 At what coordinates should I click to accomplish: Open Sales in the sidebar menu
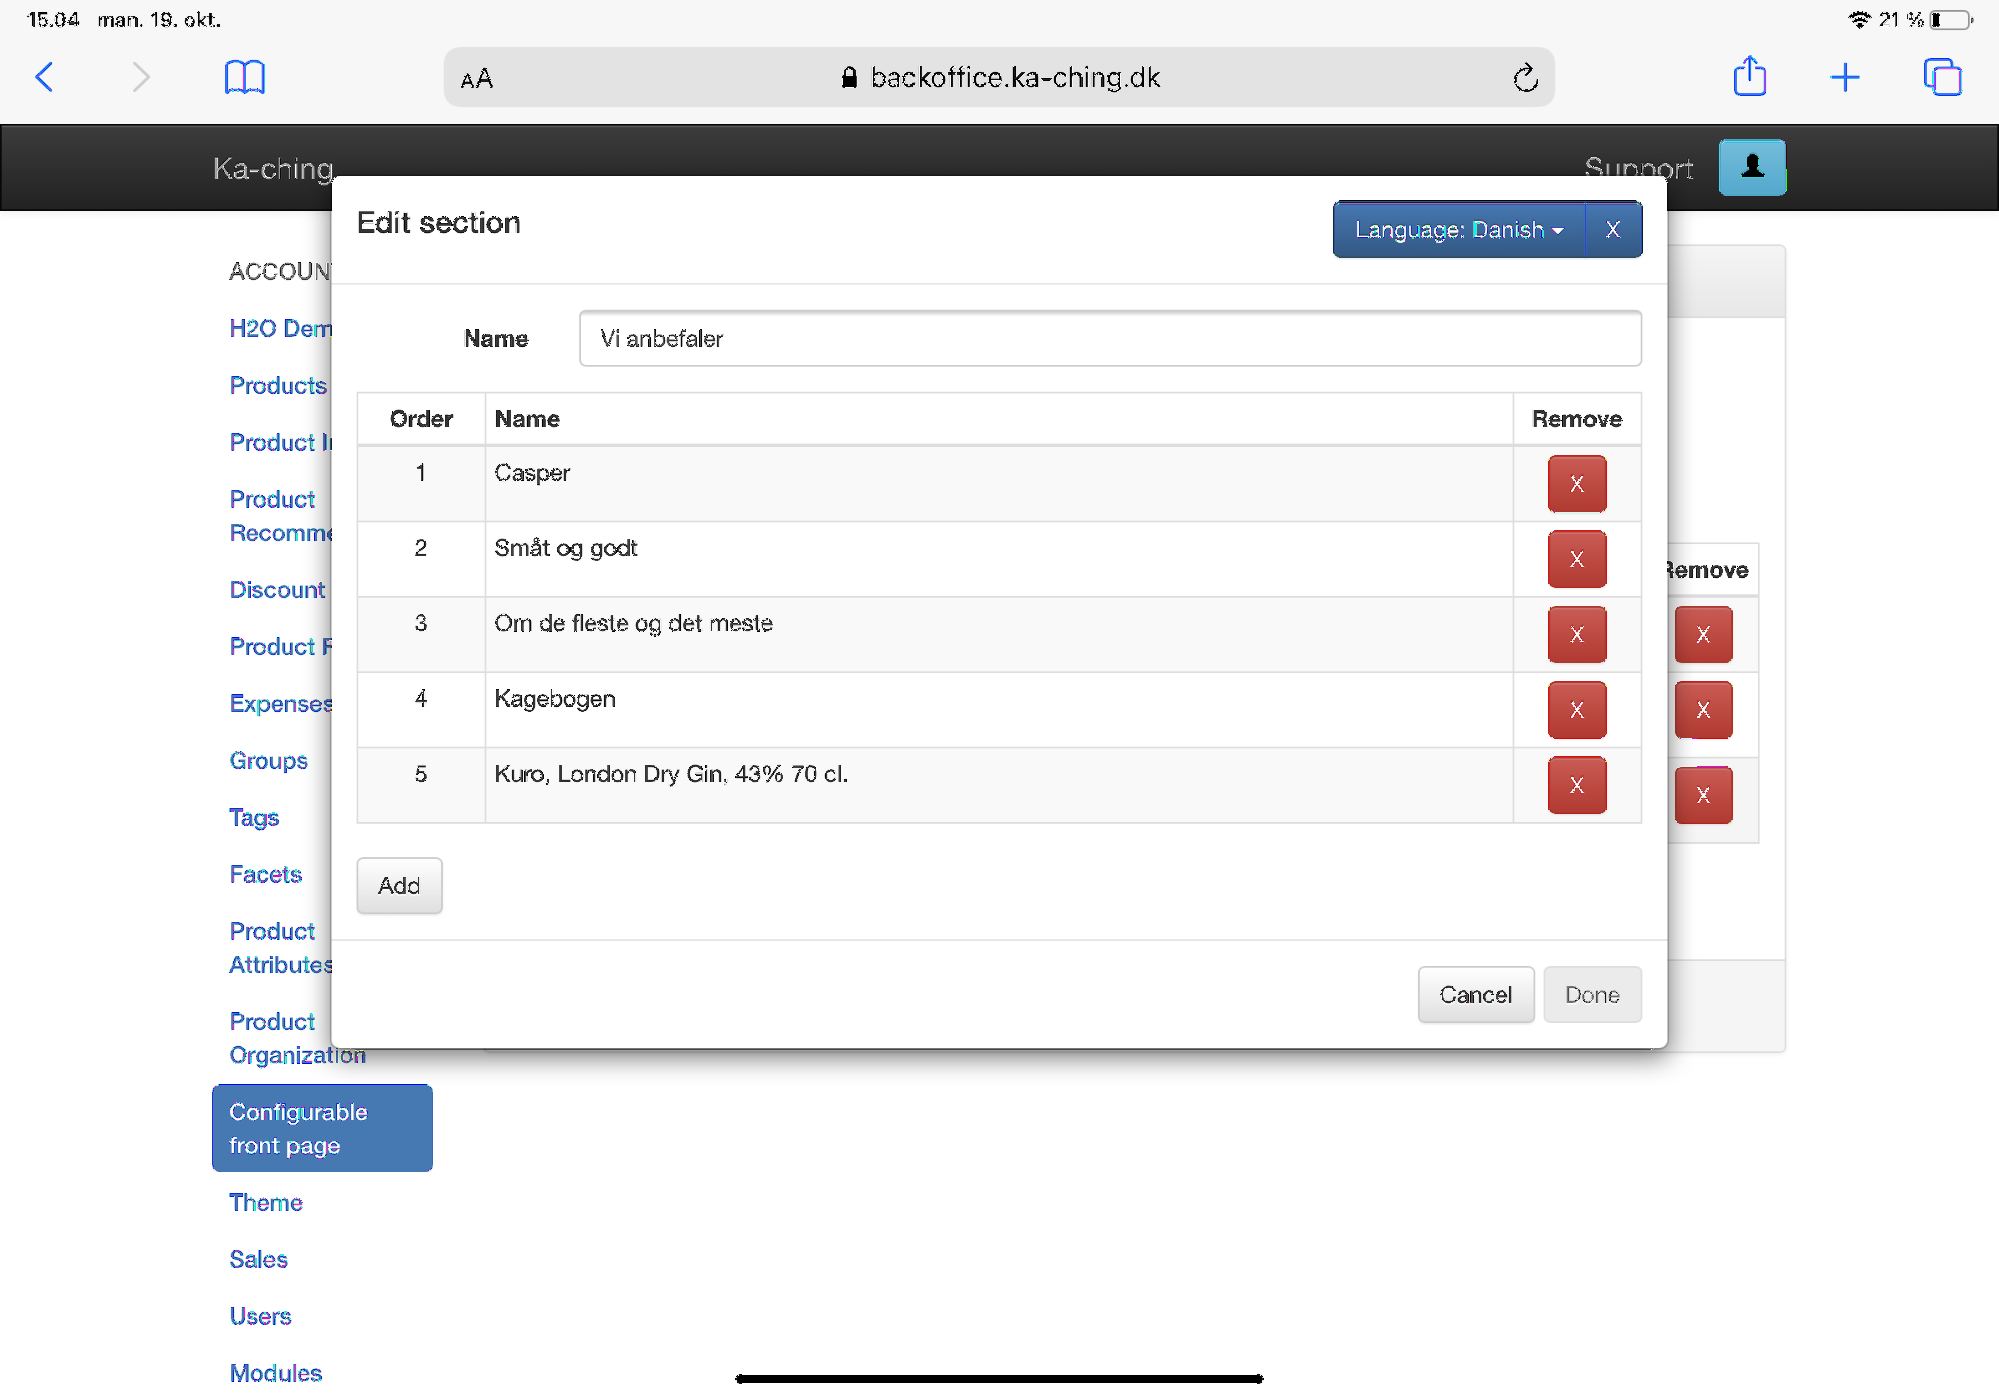coord(258,1259)
